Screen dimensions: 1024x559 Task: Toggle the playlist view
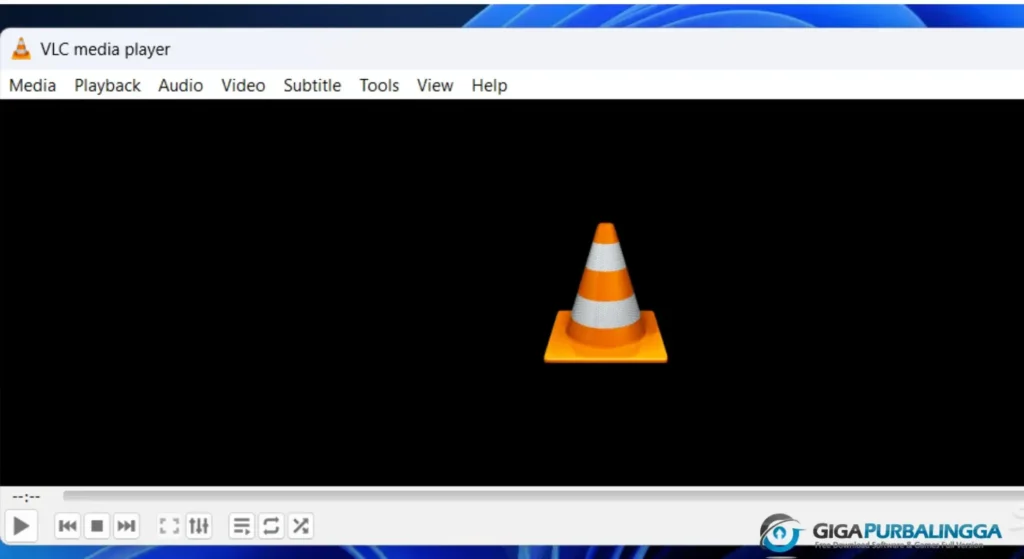(x=242, y=526)
